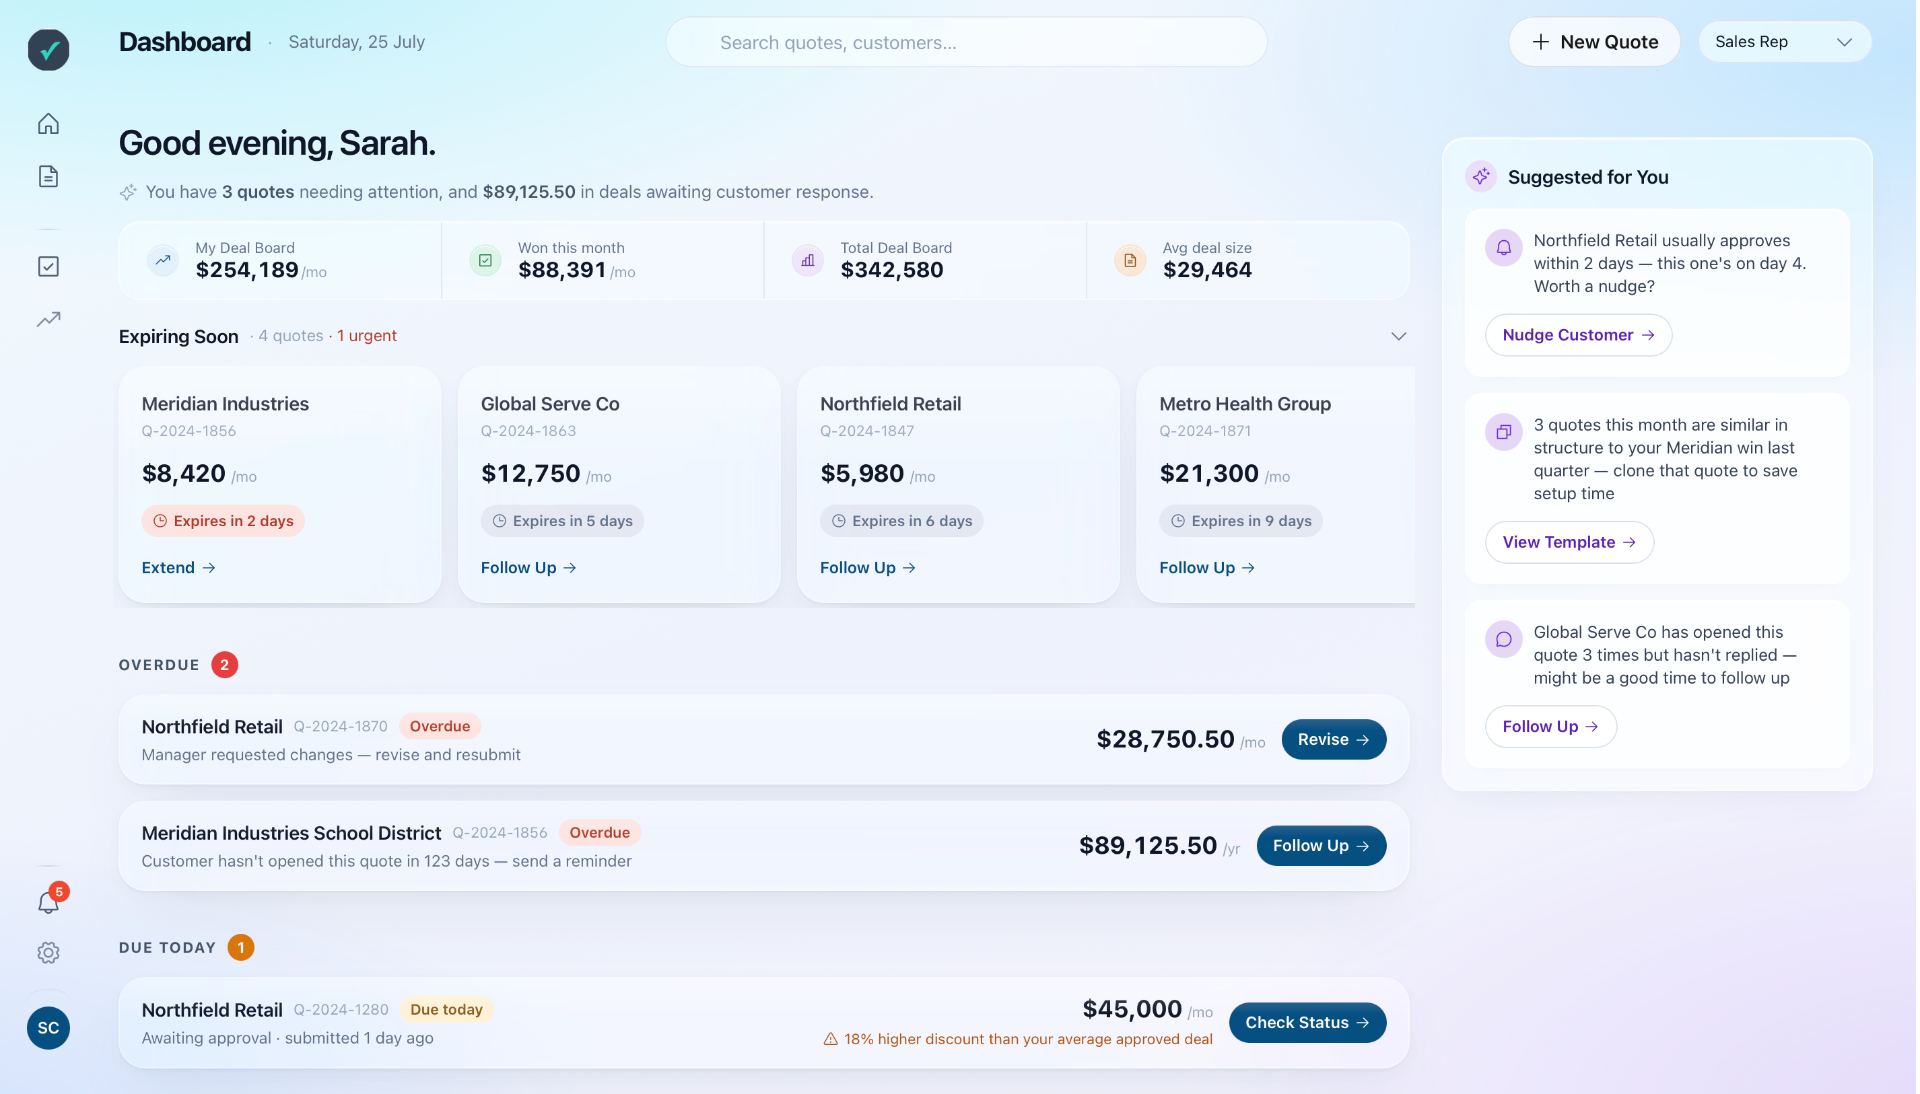This screenshot has height=1094, width=1920.
Task: Click Revise for Northfield Retail overdue quote
Action: pyautogui.click(x=1333, y=739)
